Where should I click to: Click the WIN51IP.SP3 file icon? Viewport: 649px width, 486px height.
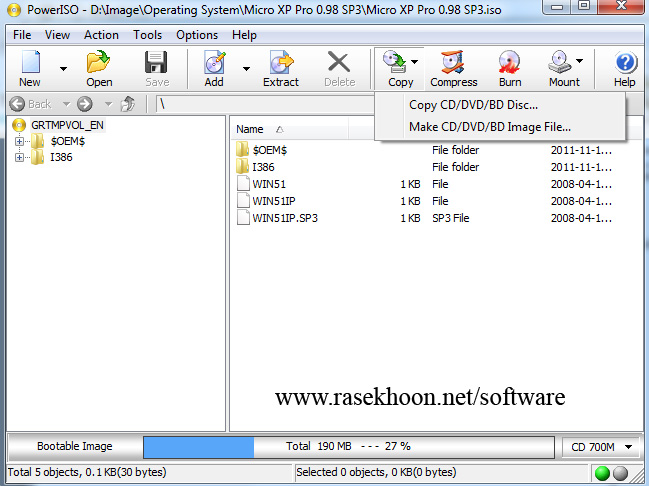coord(243,217)
